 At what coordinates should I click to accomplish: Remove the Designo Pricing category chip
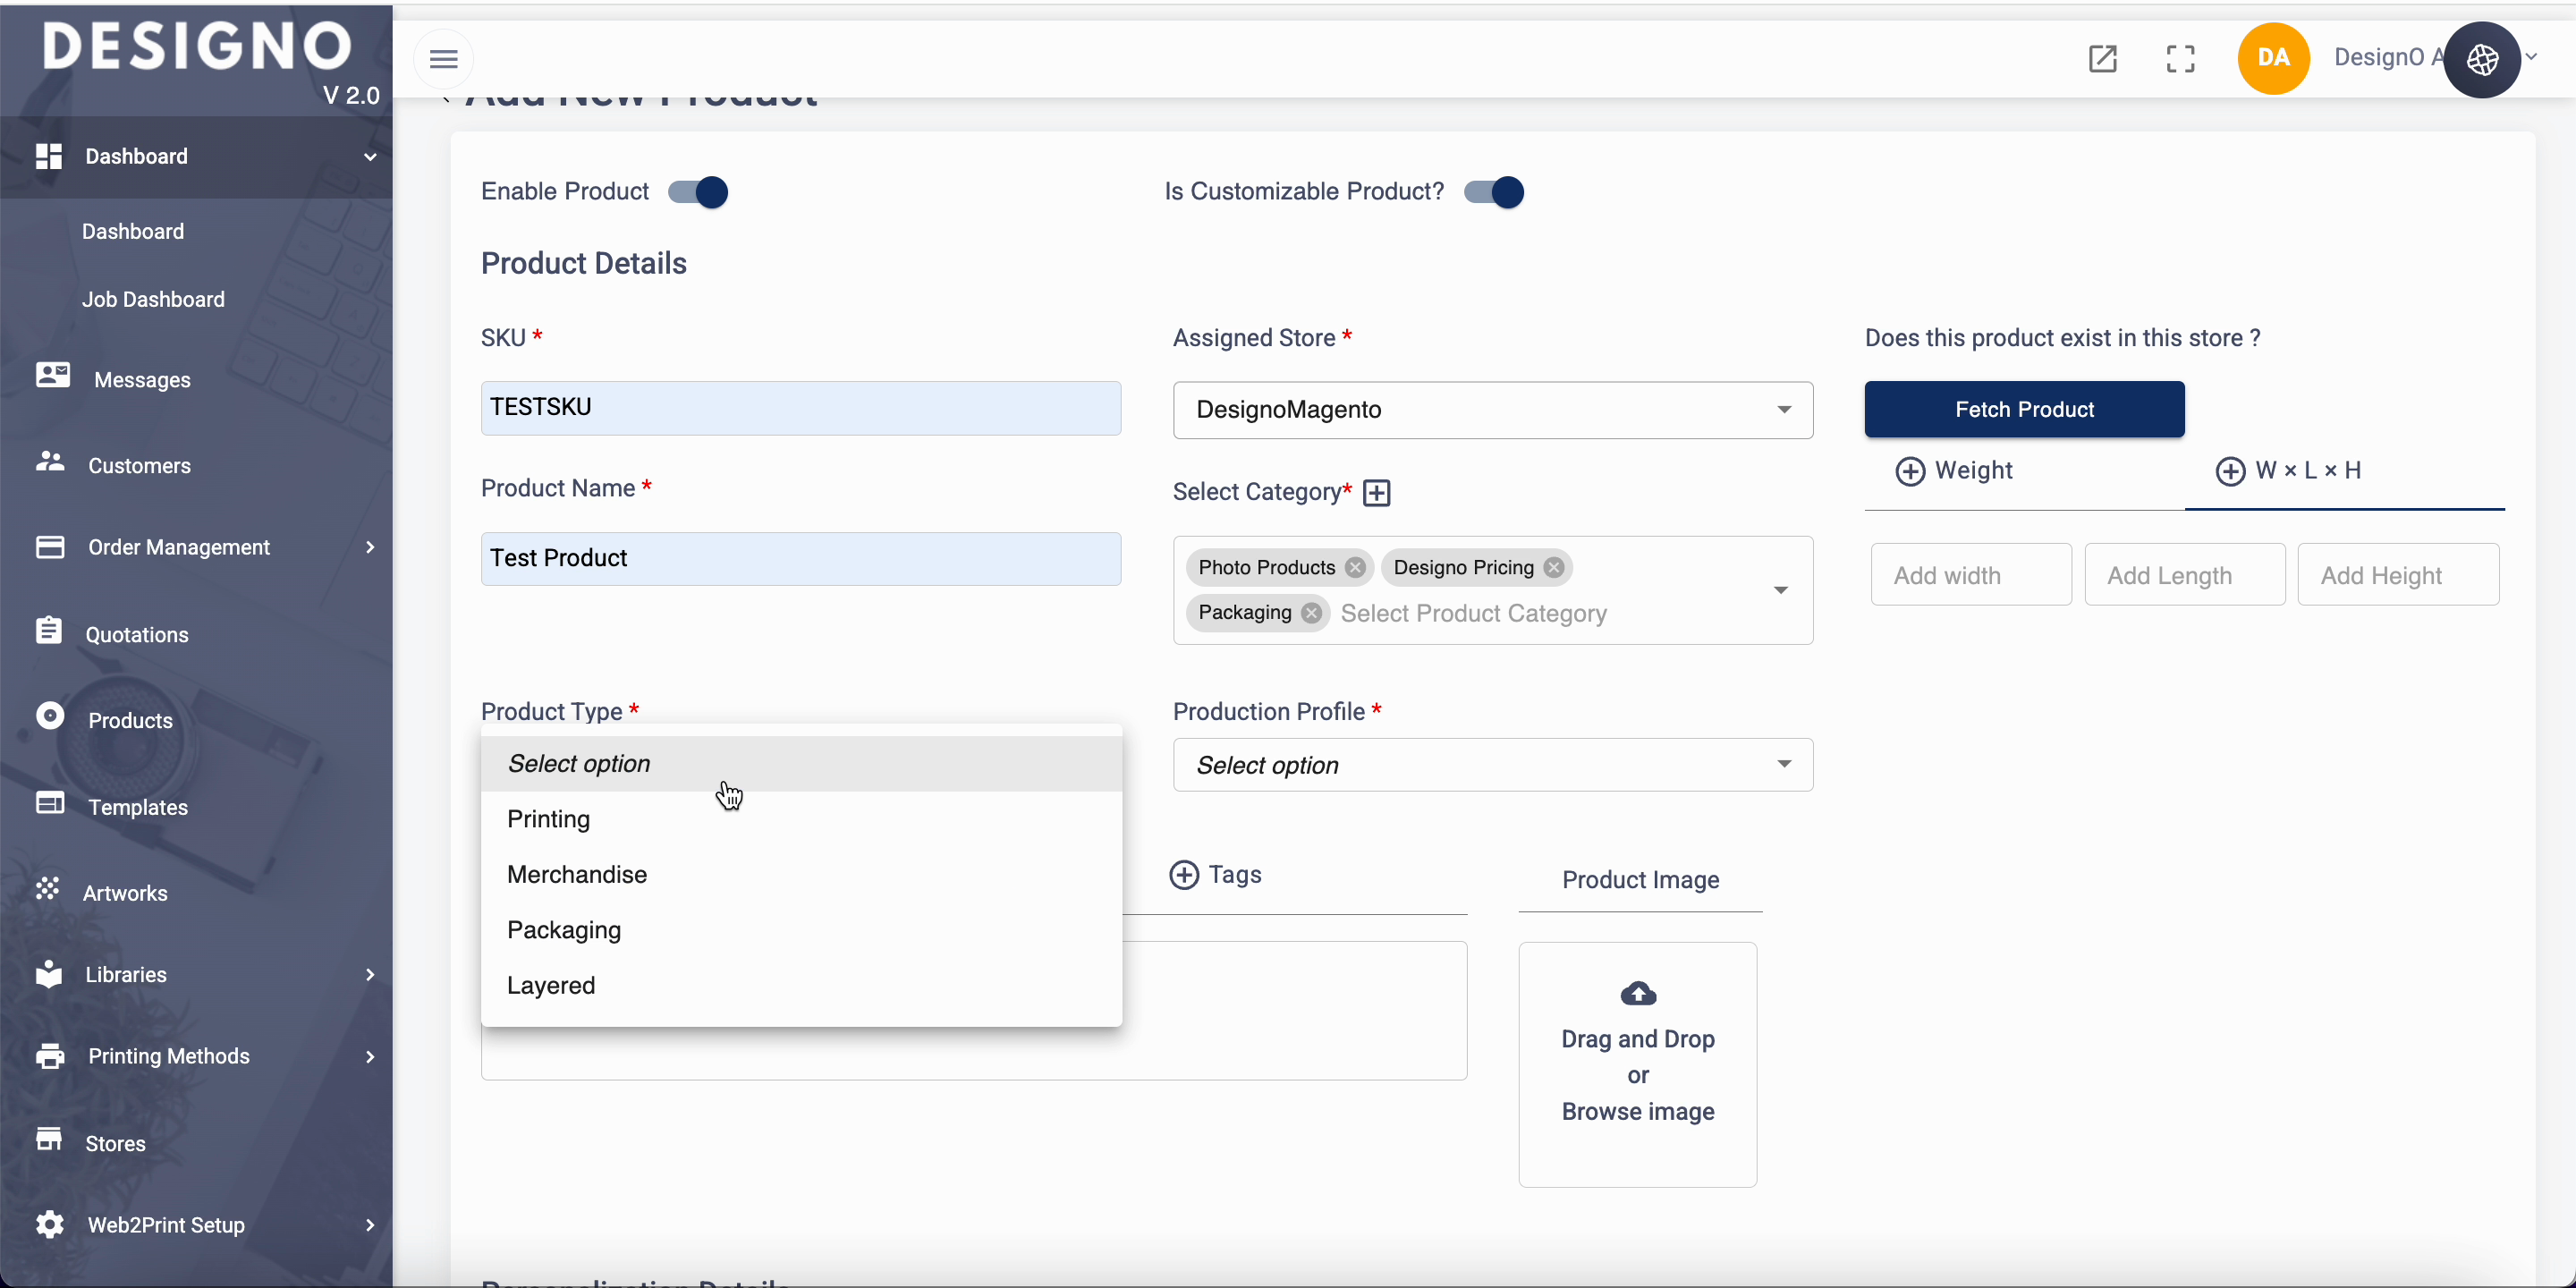click(1553, 568)
